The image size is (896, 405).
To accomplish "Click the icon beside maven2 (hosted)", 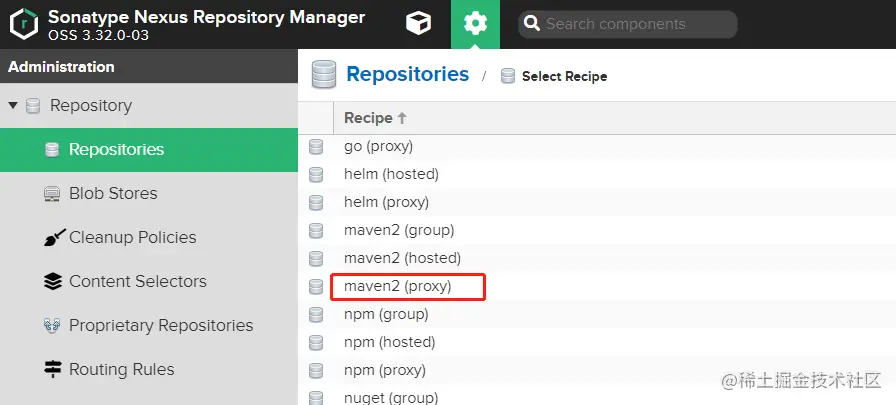I will (x=316, y=259).
